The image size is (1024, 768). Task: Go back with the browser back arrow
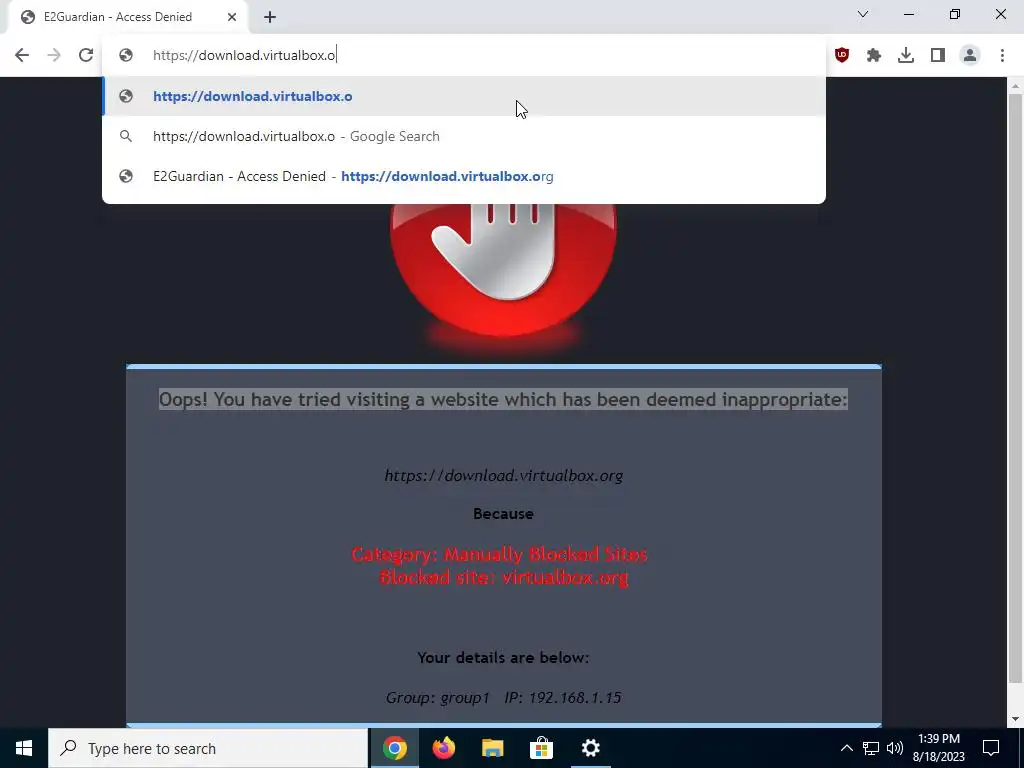click(22, 56)
